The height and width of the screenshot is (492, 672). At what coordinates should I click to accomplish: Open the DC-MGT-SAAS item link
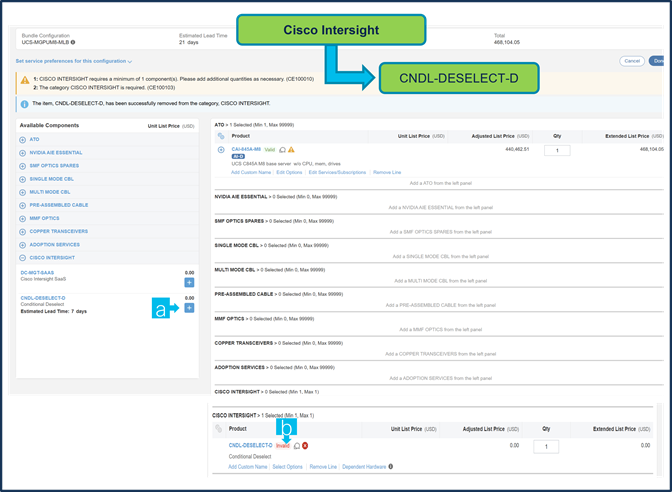pos(37,273)
